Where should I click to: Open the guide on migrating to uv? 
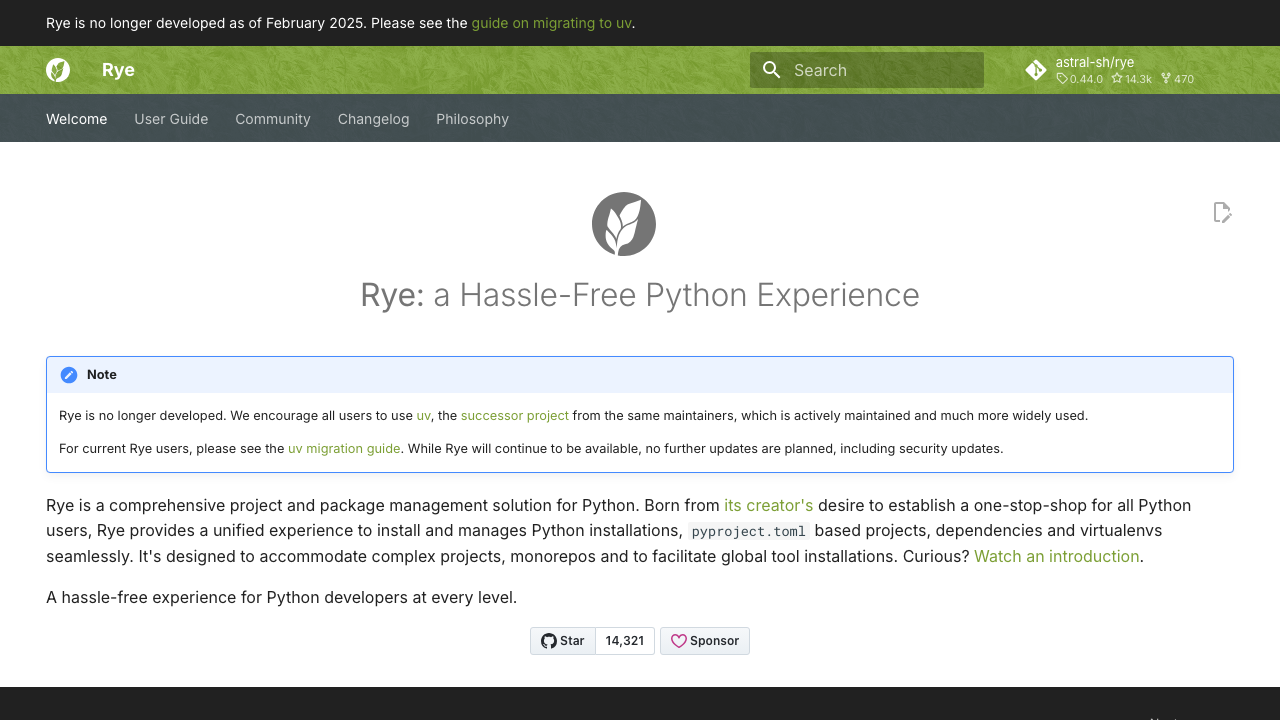[551, 22]
